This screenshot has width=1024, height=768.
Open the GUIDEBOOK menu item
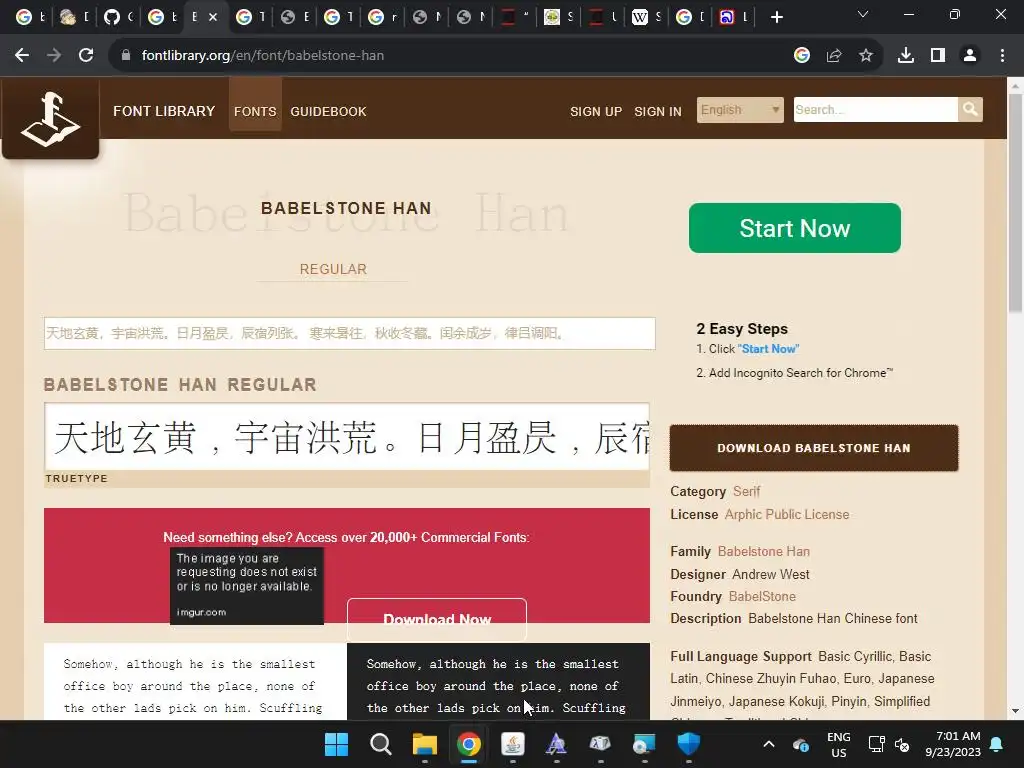pyautogui.click(x=328, y=112)
